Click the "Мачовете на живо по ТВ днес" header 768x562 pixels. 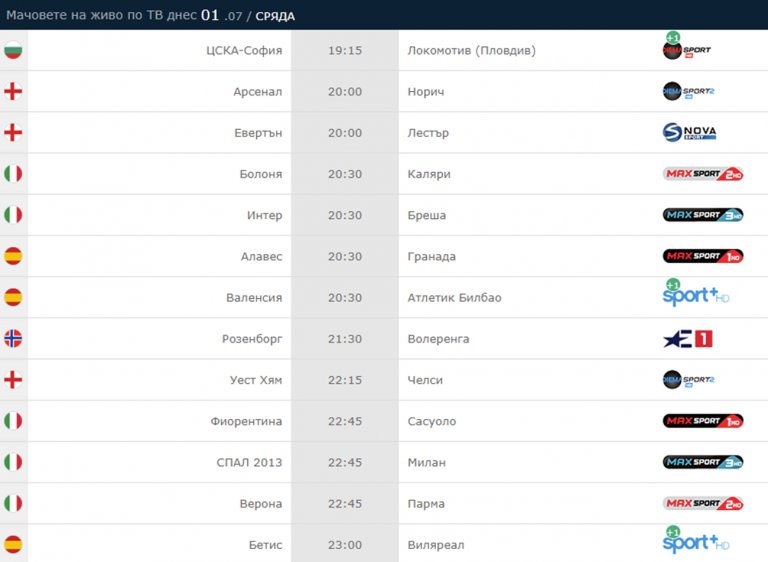tap(102, 15)
